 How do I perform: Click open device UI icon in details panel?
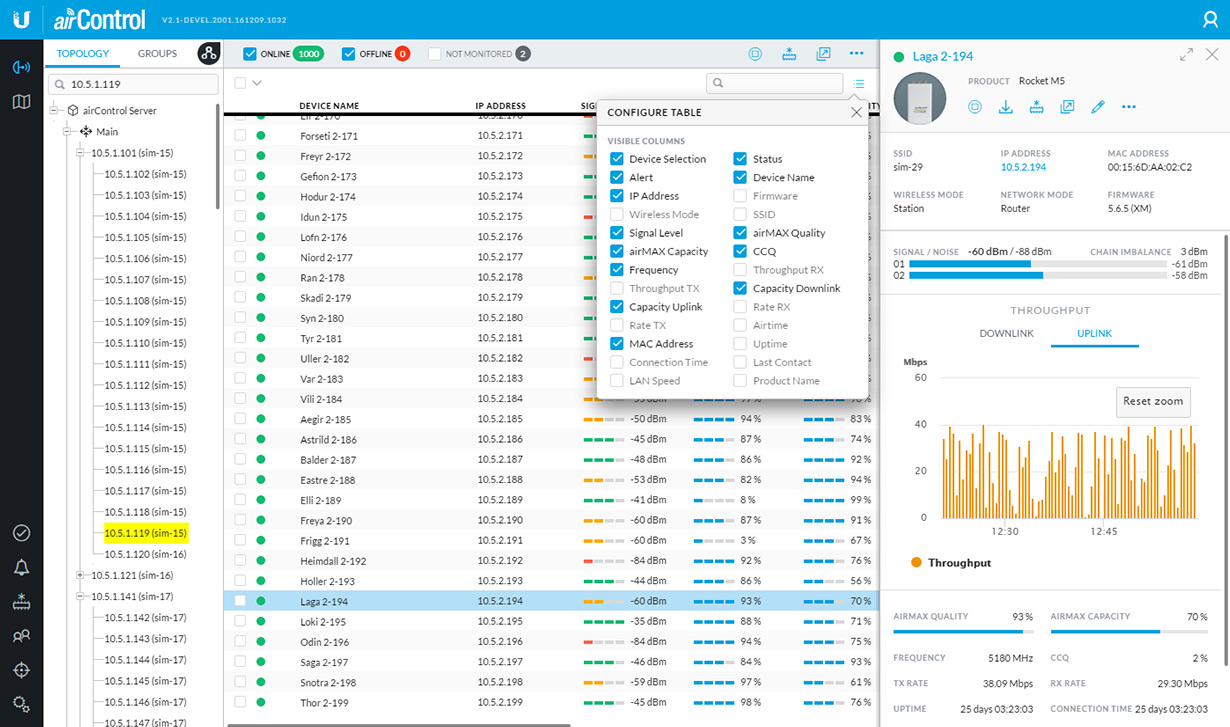[1068, 107]
